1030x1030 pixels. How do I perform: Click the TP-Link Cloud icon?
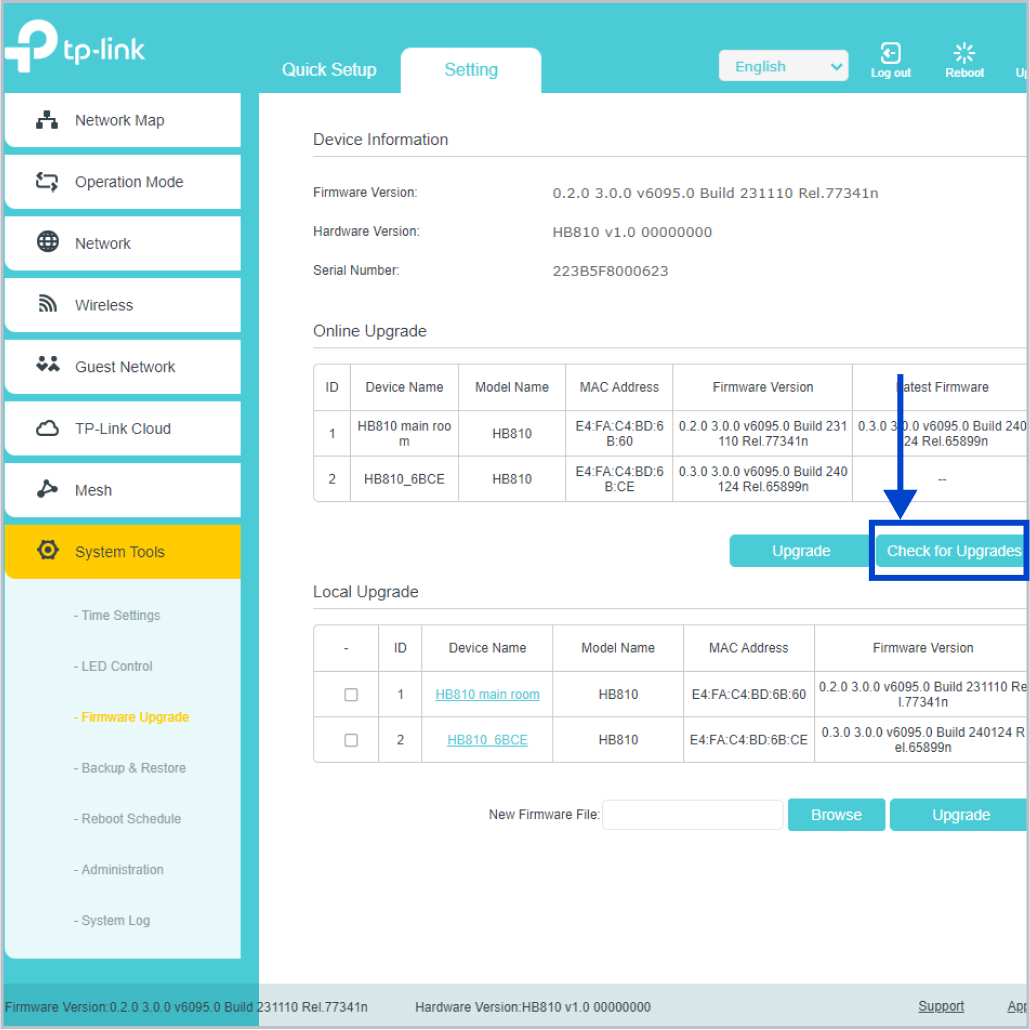[47, 428]
